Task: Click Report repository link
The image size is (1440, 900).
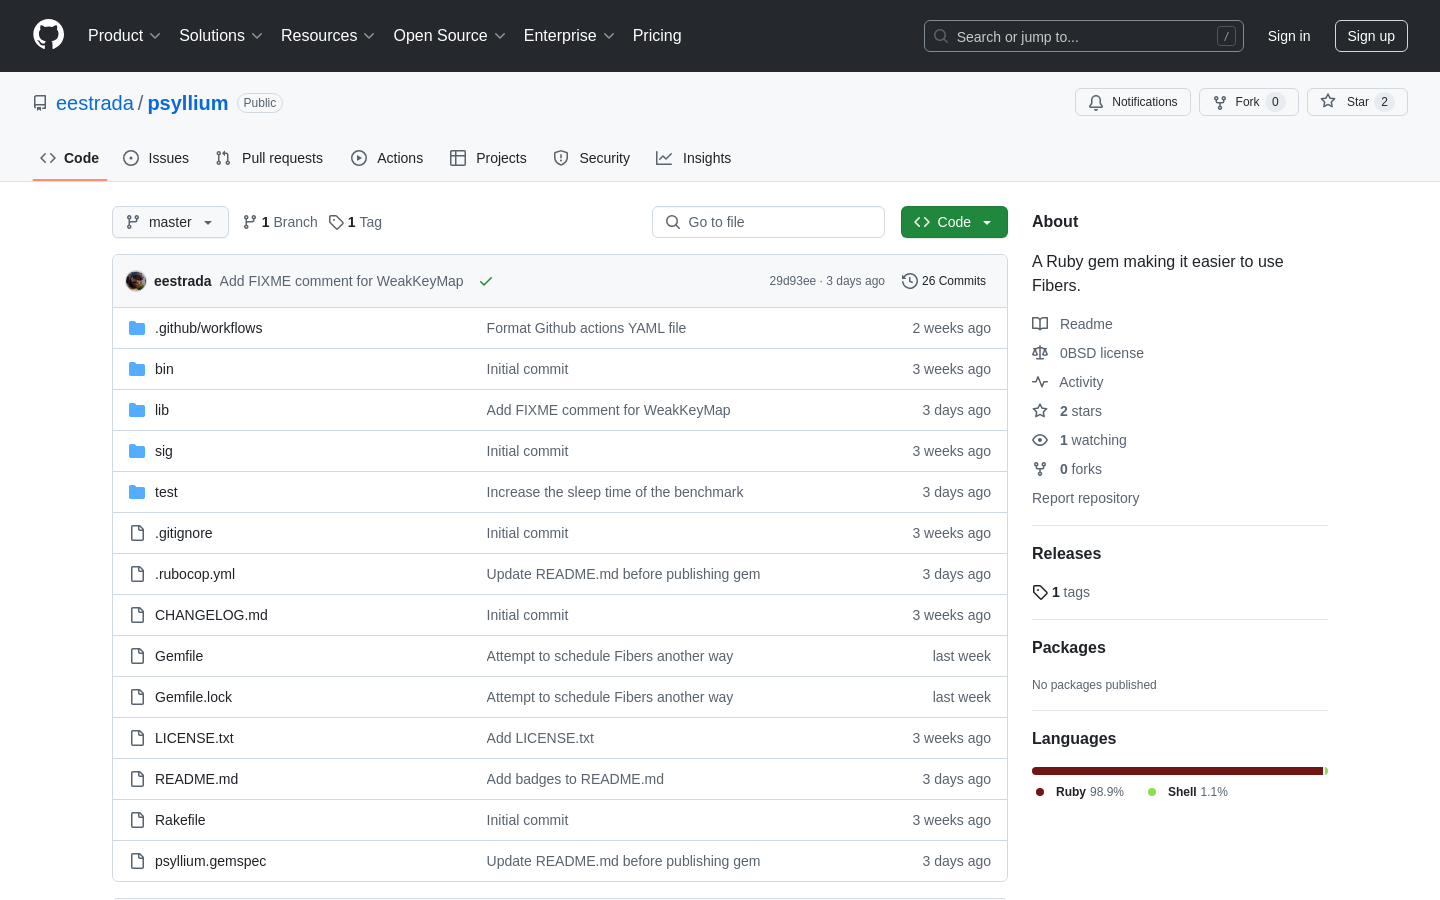Action: tap(1085, 498)
